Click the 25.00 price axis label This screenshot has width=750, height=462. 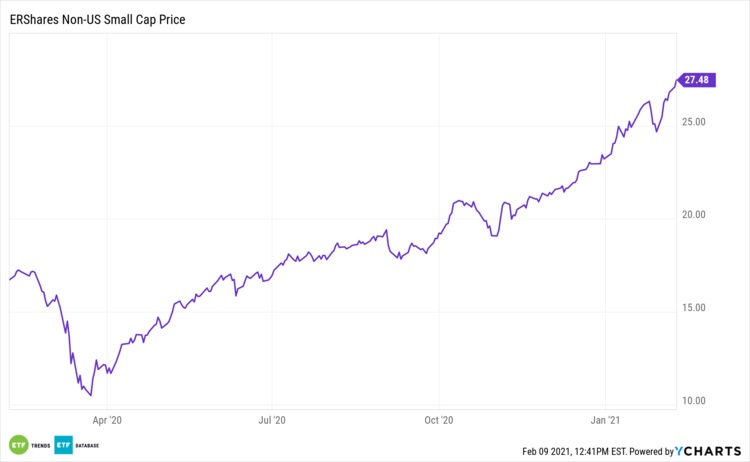point(695,122)
